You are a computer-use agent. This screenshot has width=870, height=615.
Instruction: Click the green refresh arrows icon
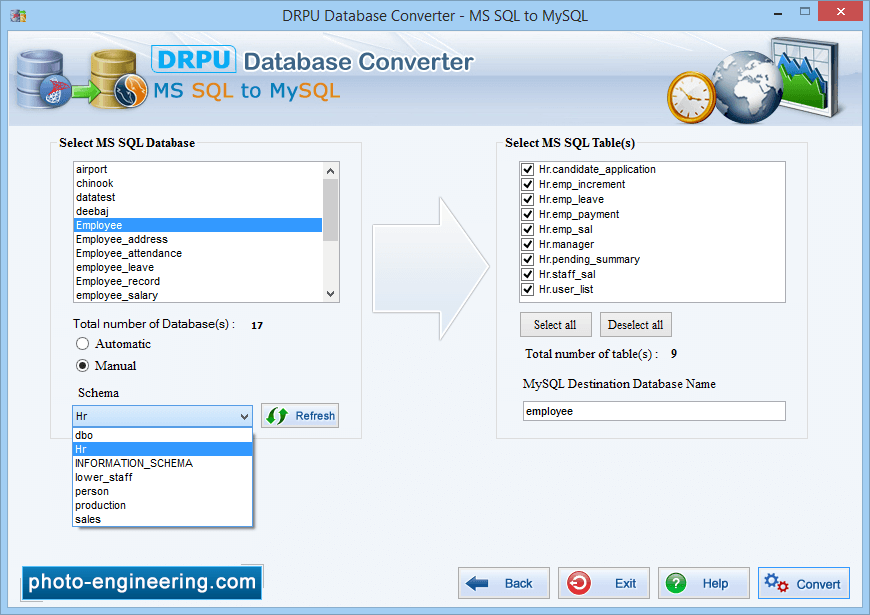(277, 416)
